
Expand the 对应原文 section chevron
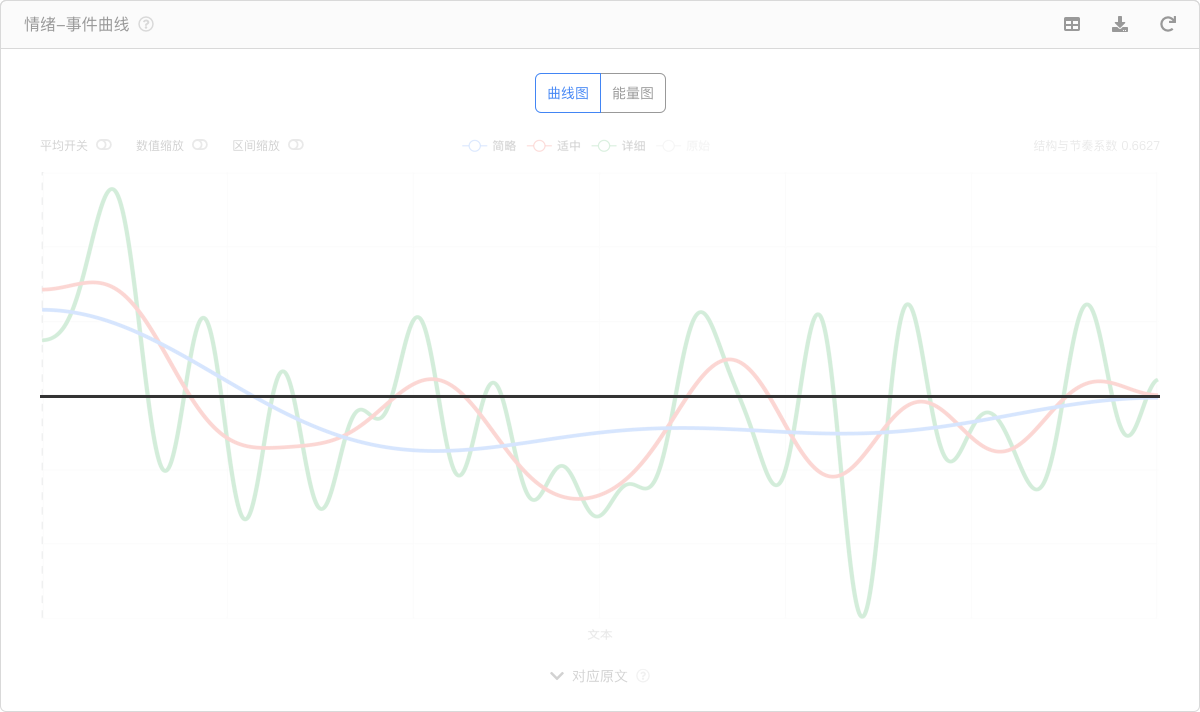pos(557,676)
